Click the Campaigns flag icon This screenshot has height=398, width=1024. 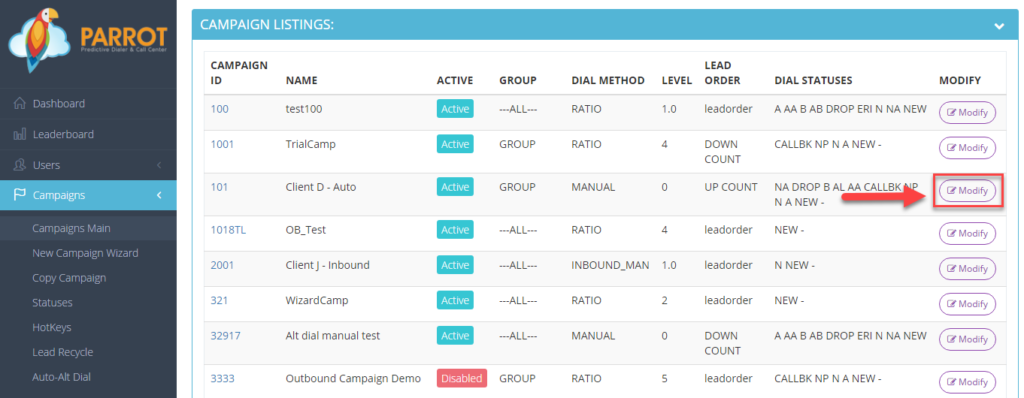pyautogui.click(x=20, y=195)
